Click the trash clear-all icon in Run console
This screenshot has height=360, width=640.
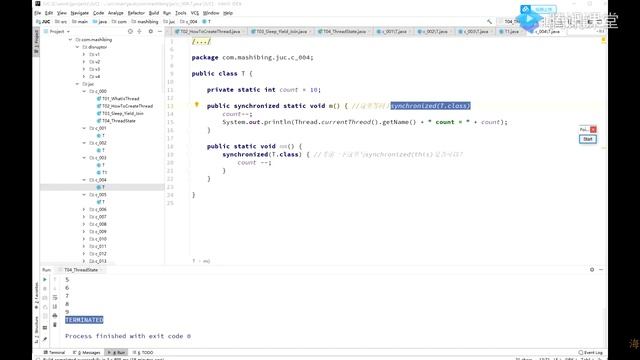pyautogui.click(x=55, y=324)
